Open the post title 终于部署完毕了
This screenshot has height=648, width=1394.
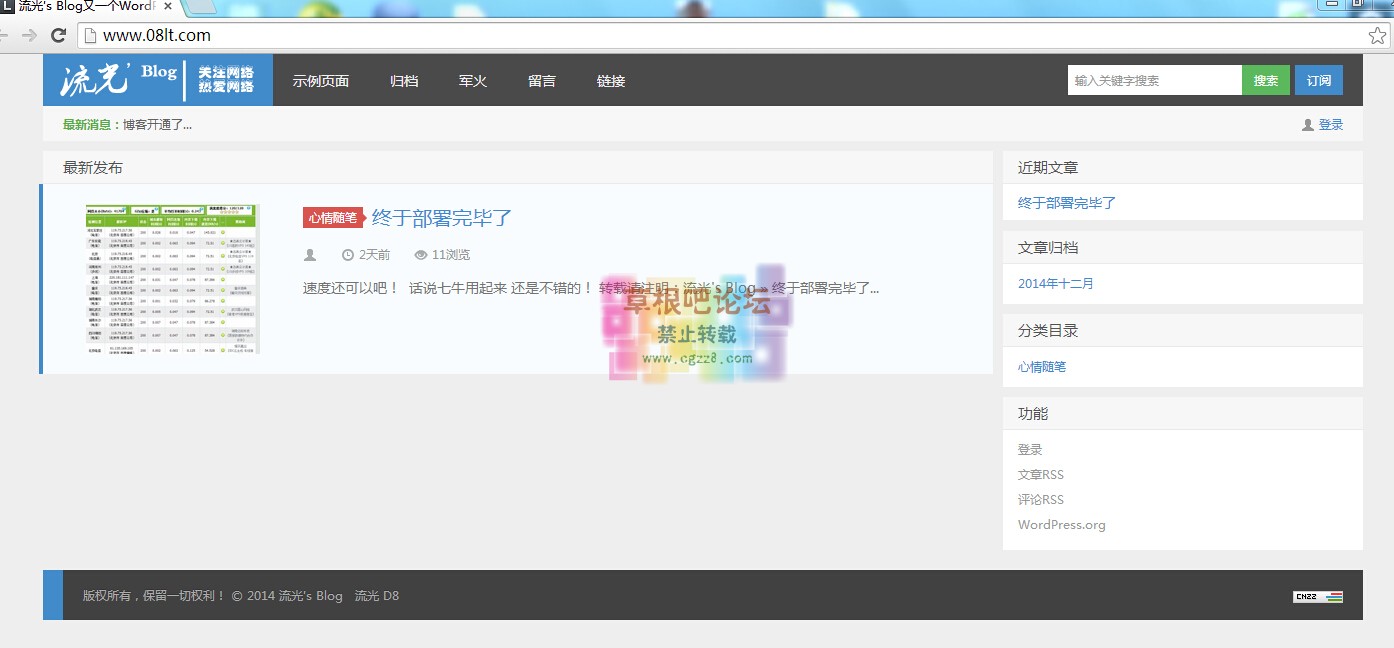coord(441,217)
